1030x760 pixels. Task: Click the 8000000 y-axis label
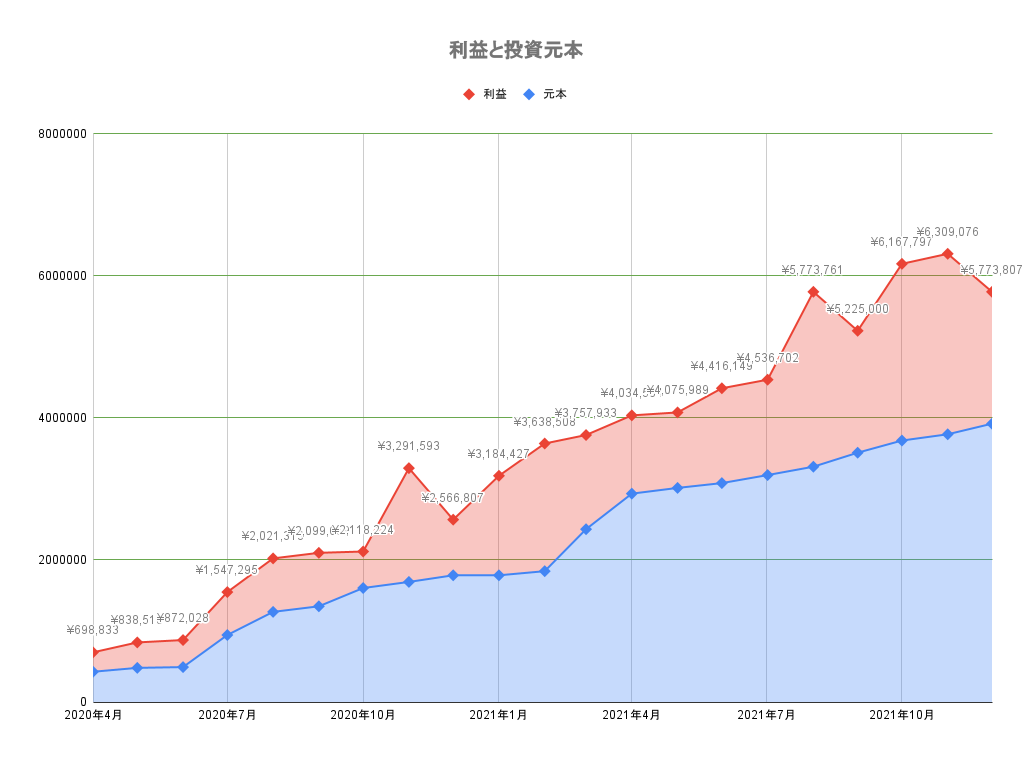coord(62,134)
